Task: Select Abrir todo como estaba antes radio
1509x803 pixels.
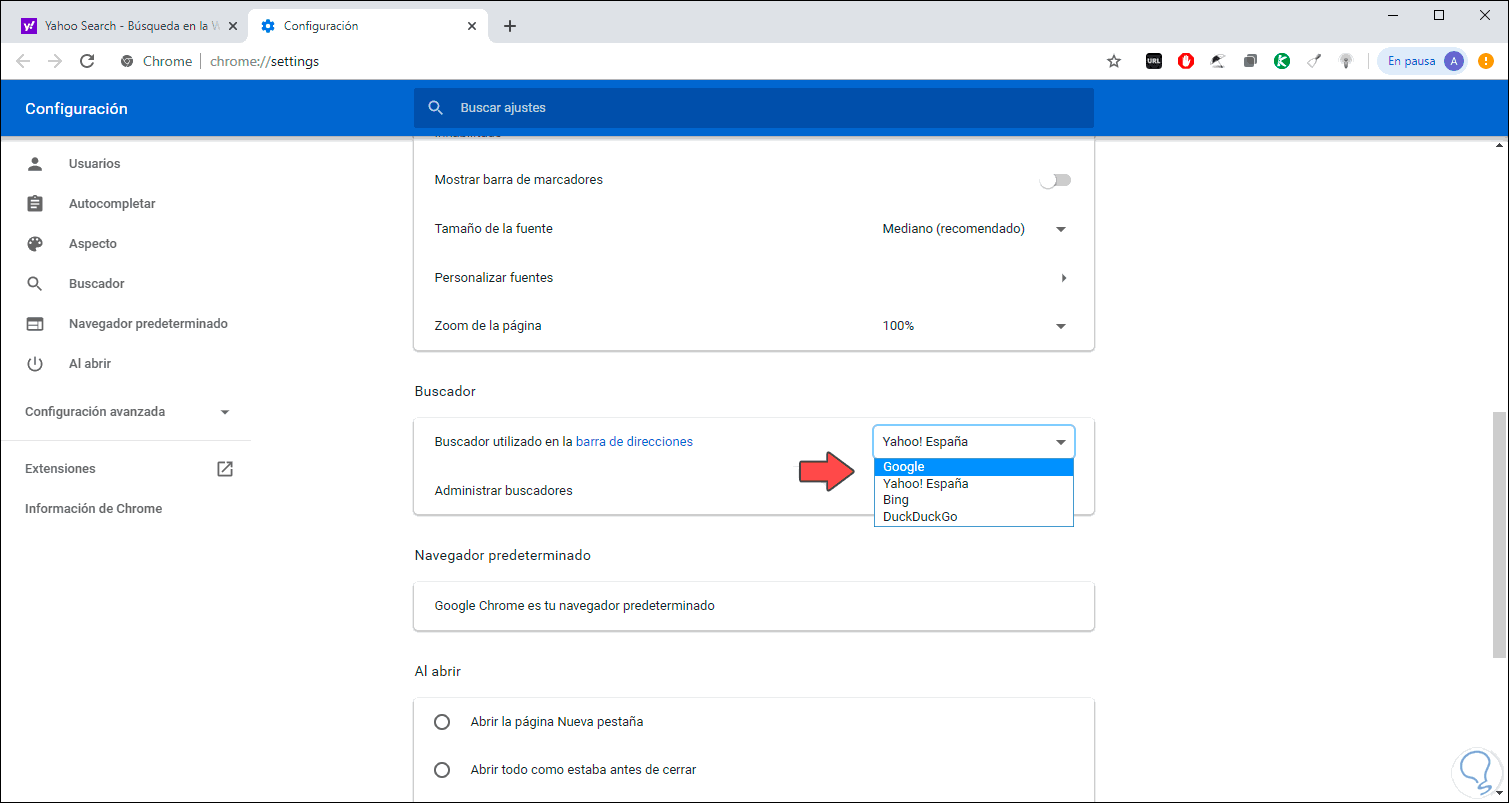Action: 442,770
